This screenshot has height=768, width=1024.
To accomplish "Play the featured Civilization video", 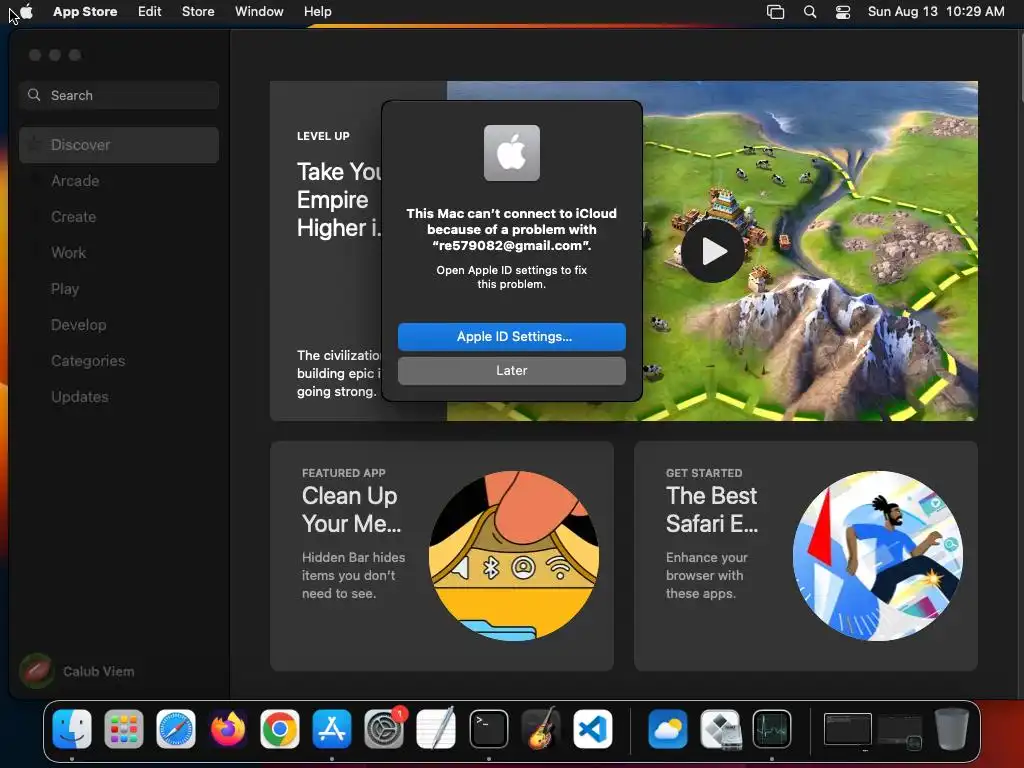I will (x=712, y=251).
